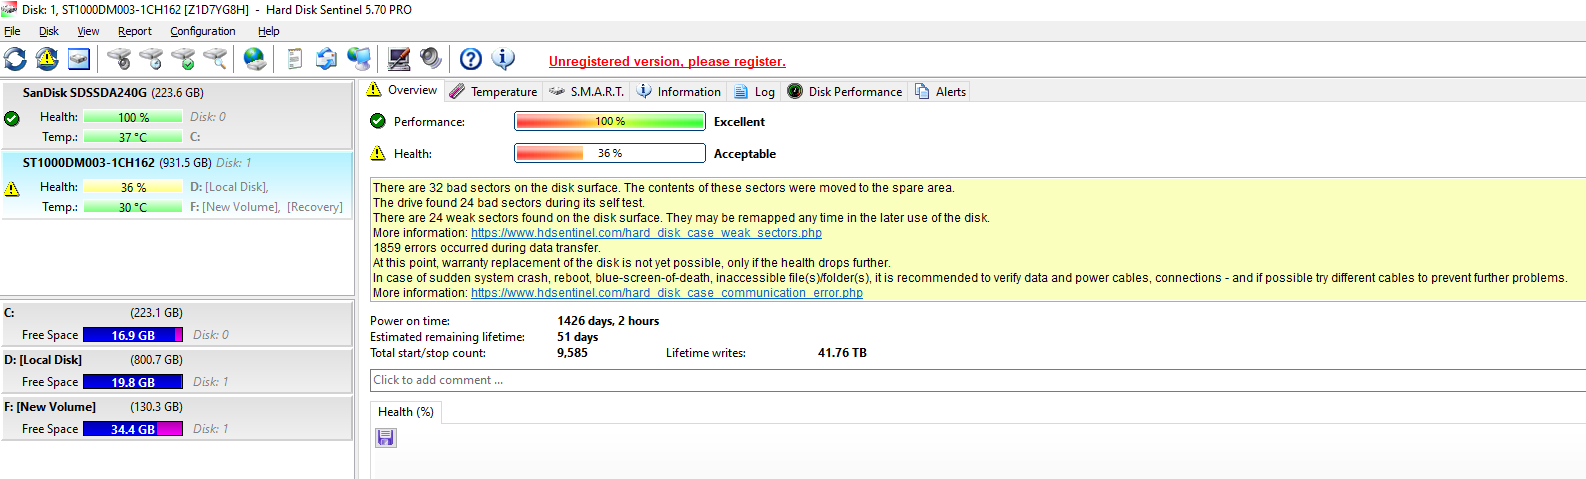Screen dimensions: 1586x479
Task: Click warning icon beside ST1000DM003 disk
Action: 12,188
